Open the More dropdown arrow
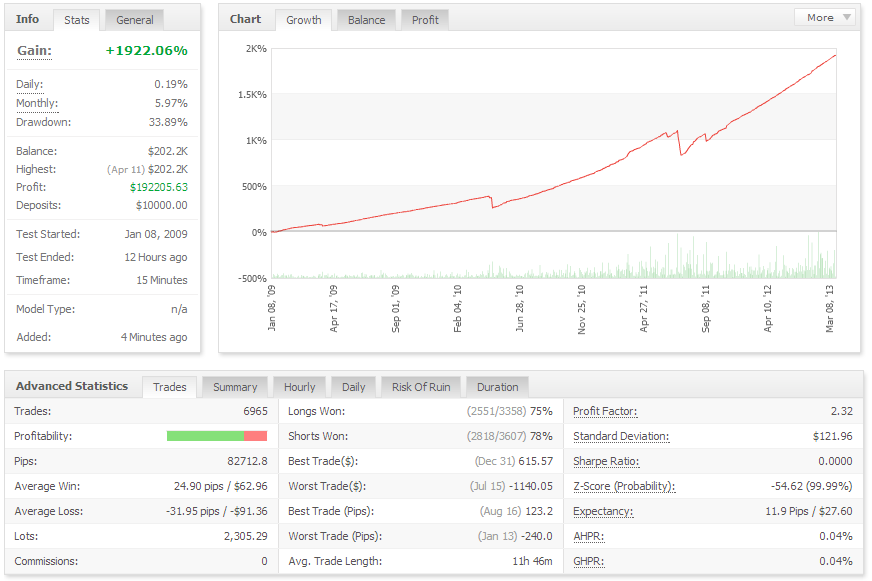The height and width of the screenshot is (581, 872). (x=846, y=17)
